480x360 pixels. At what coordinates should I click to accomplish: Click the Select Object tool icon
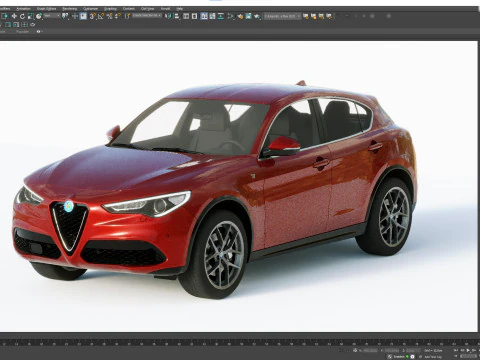(x=5, y=16)
